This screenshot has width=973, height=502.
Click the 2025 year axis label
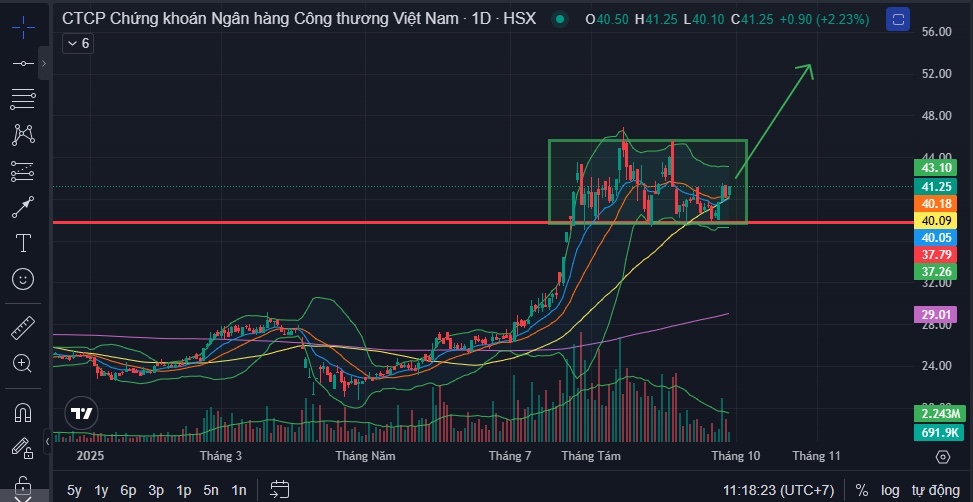coord(90,456)
